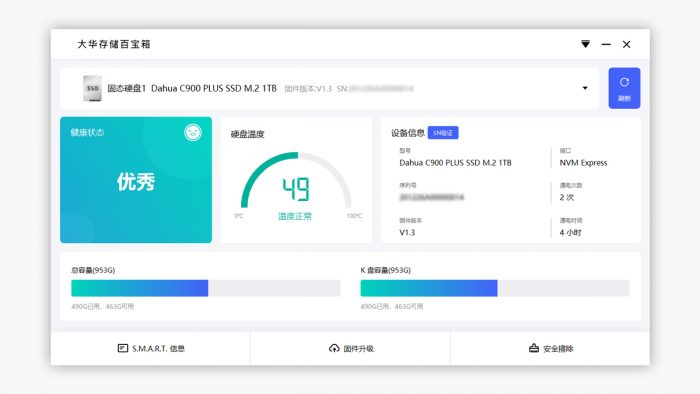Click the firmware version V1.3 value

point(407,232)
